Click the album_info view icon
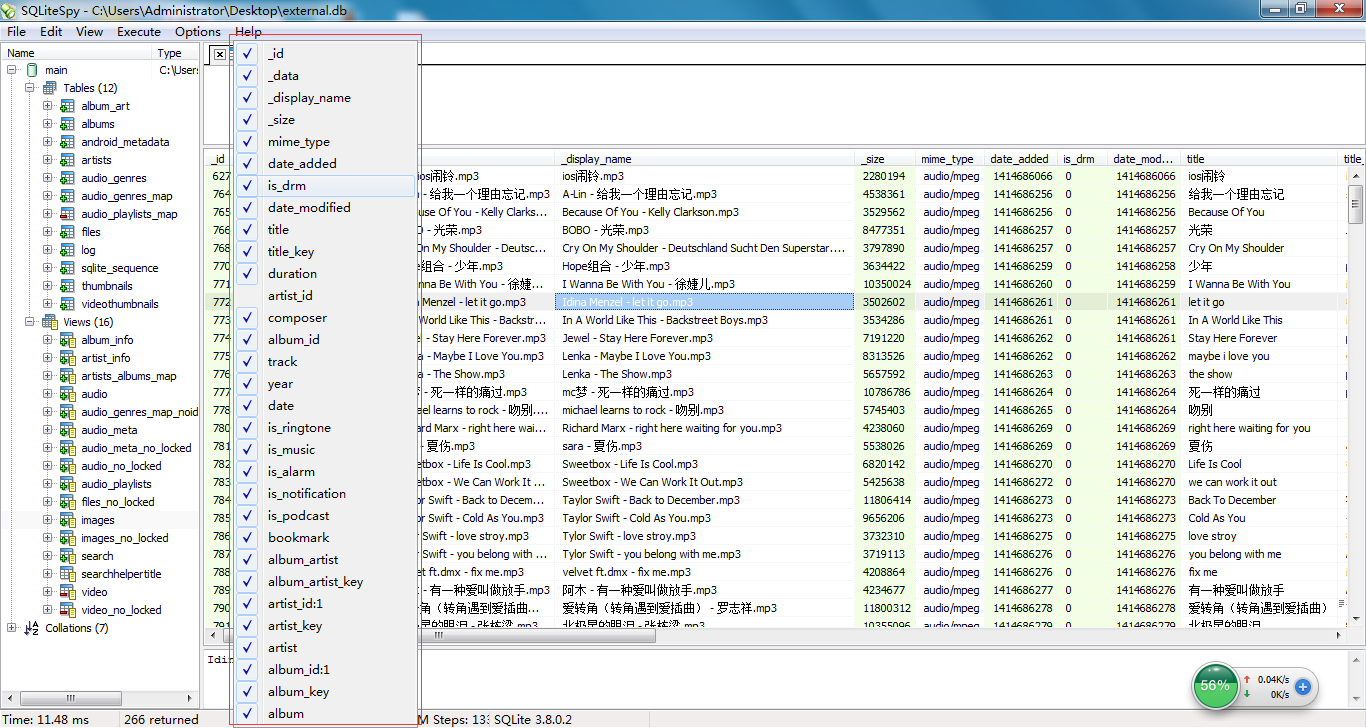Screen dimensions: 1366x728 click(x=67, y=340)
